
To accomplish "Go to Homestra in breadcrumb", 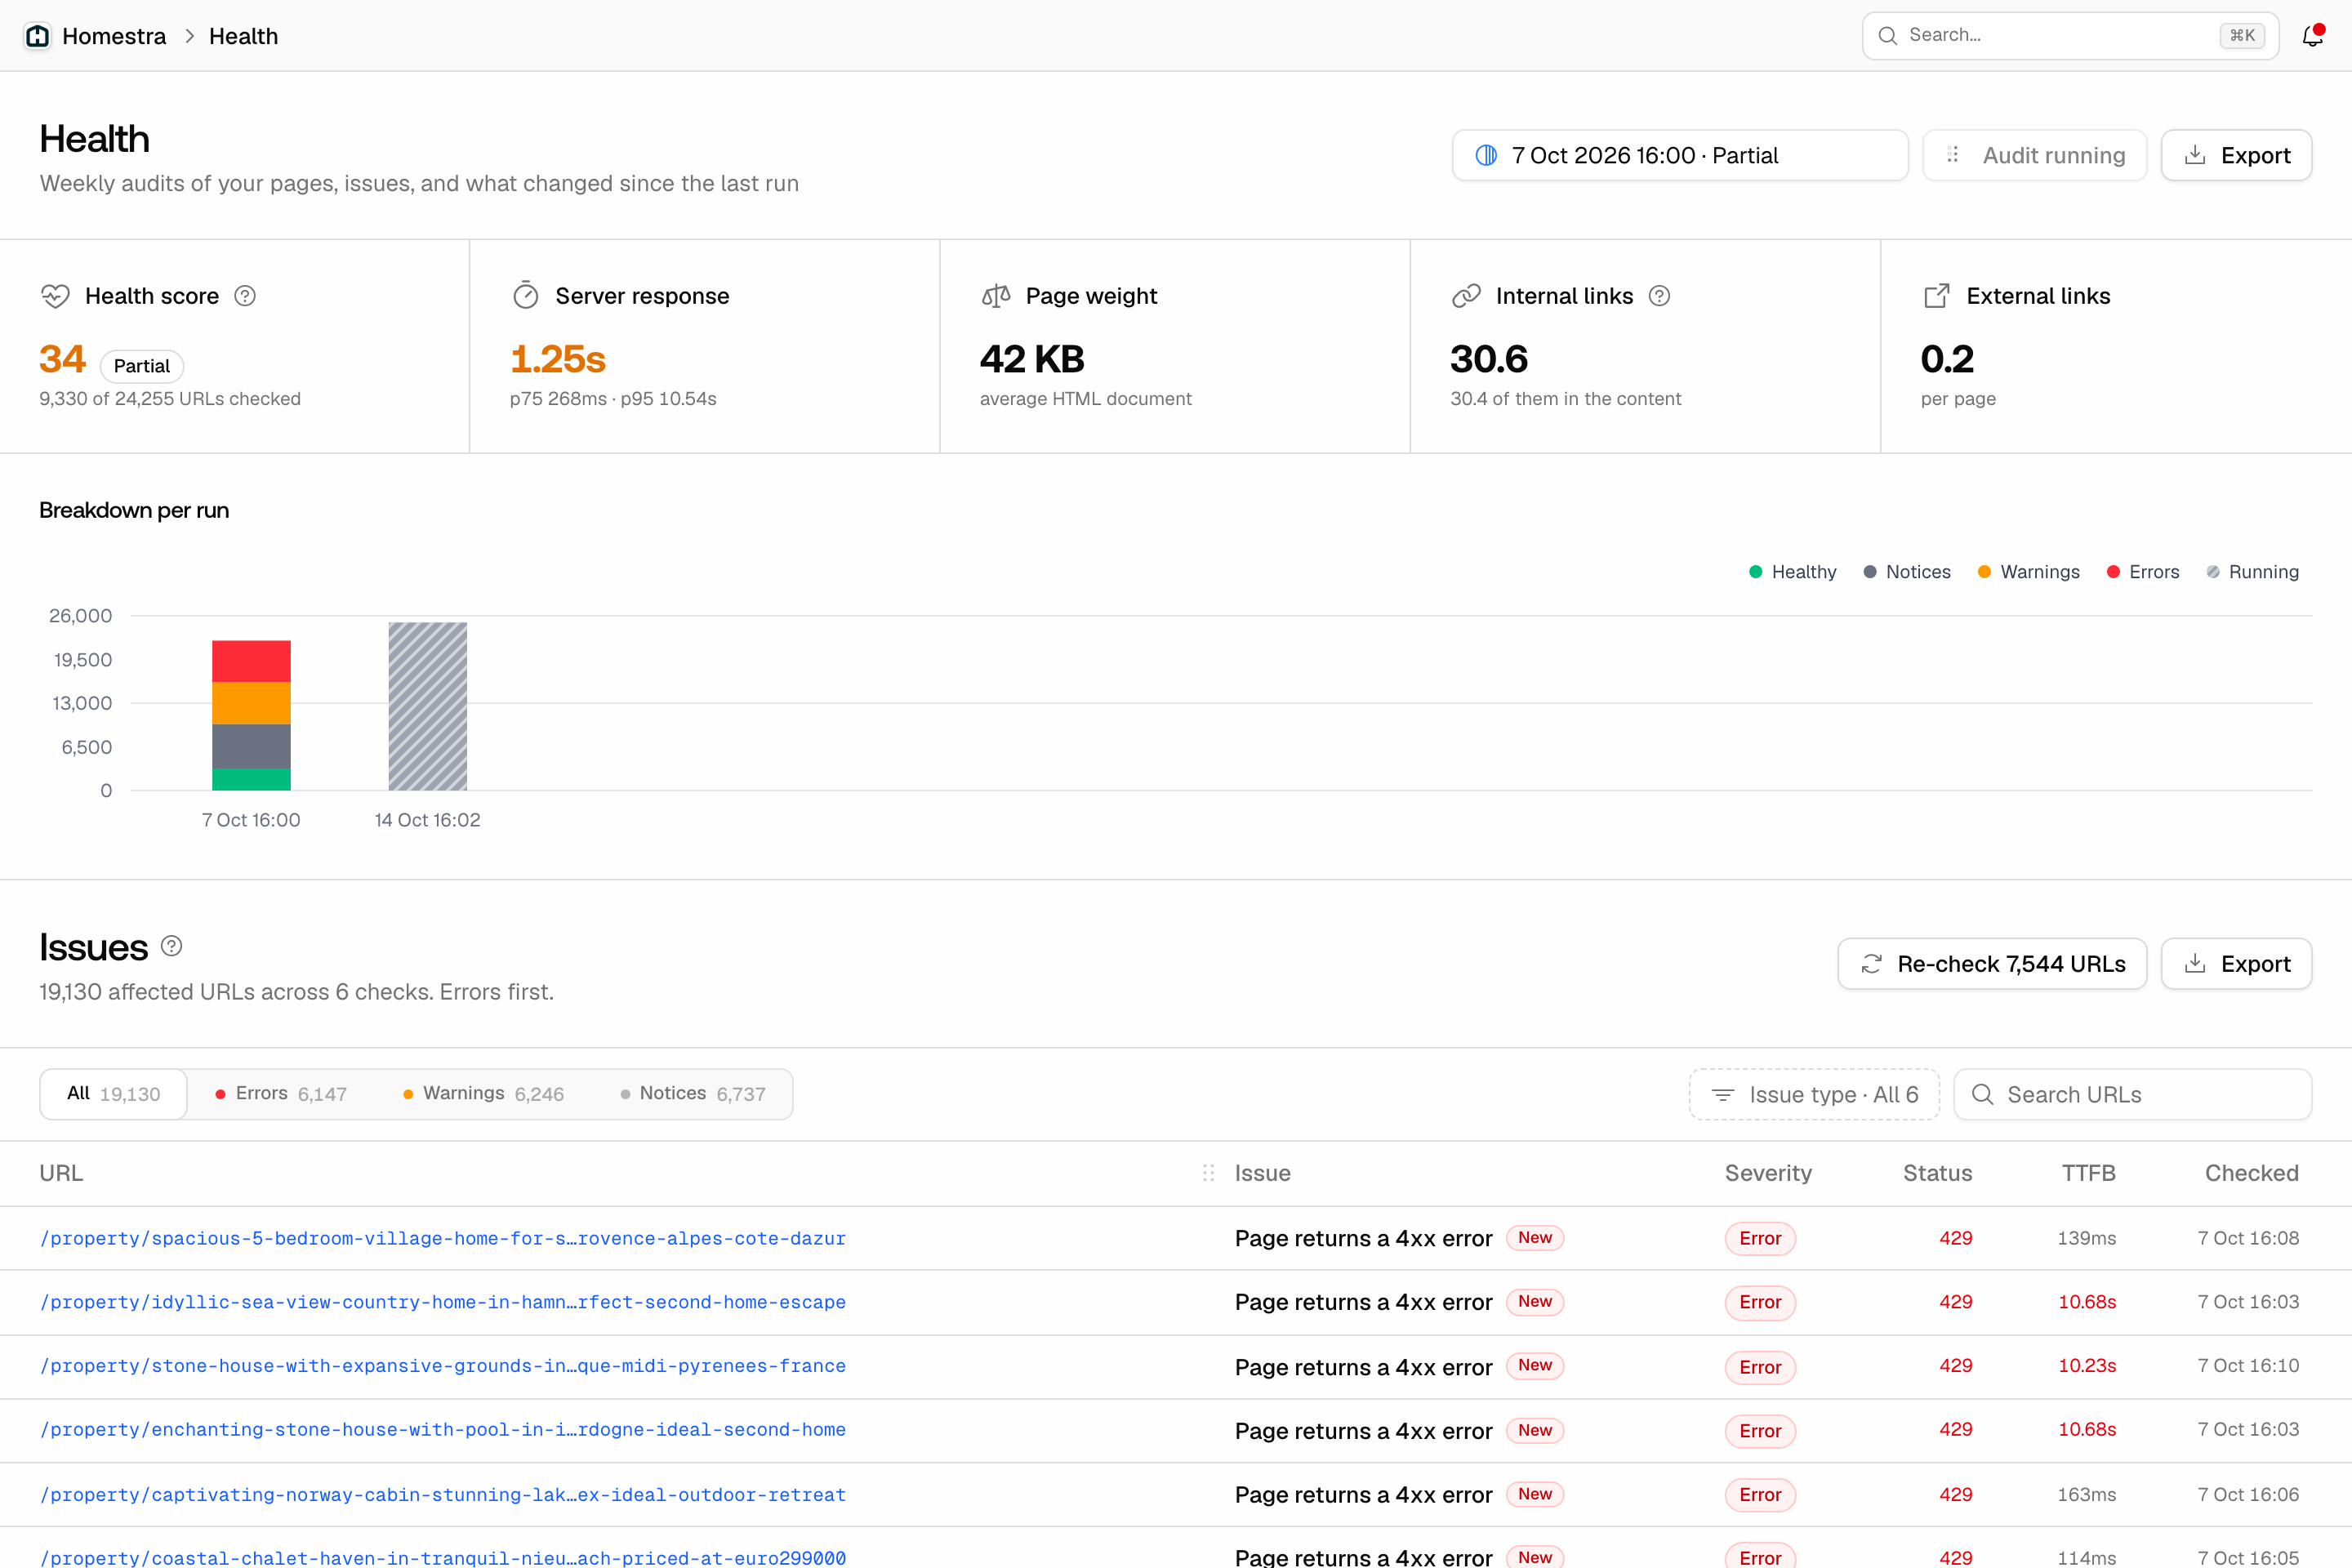I will point(114,36).
